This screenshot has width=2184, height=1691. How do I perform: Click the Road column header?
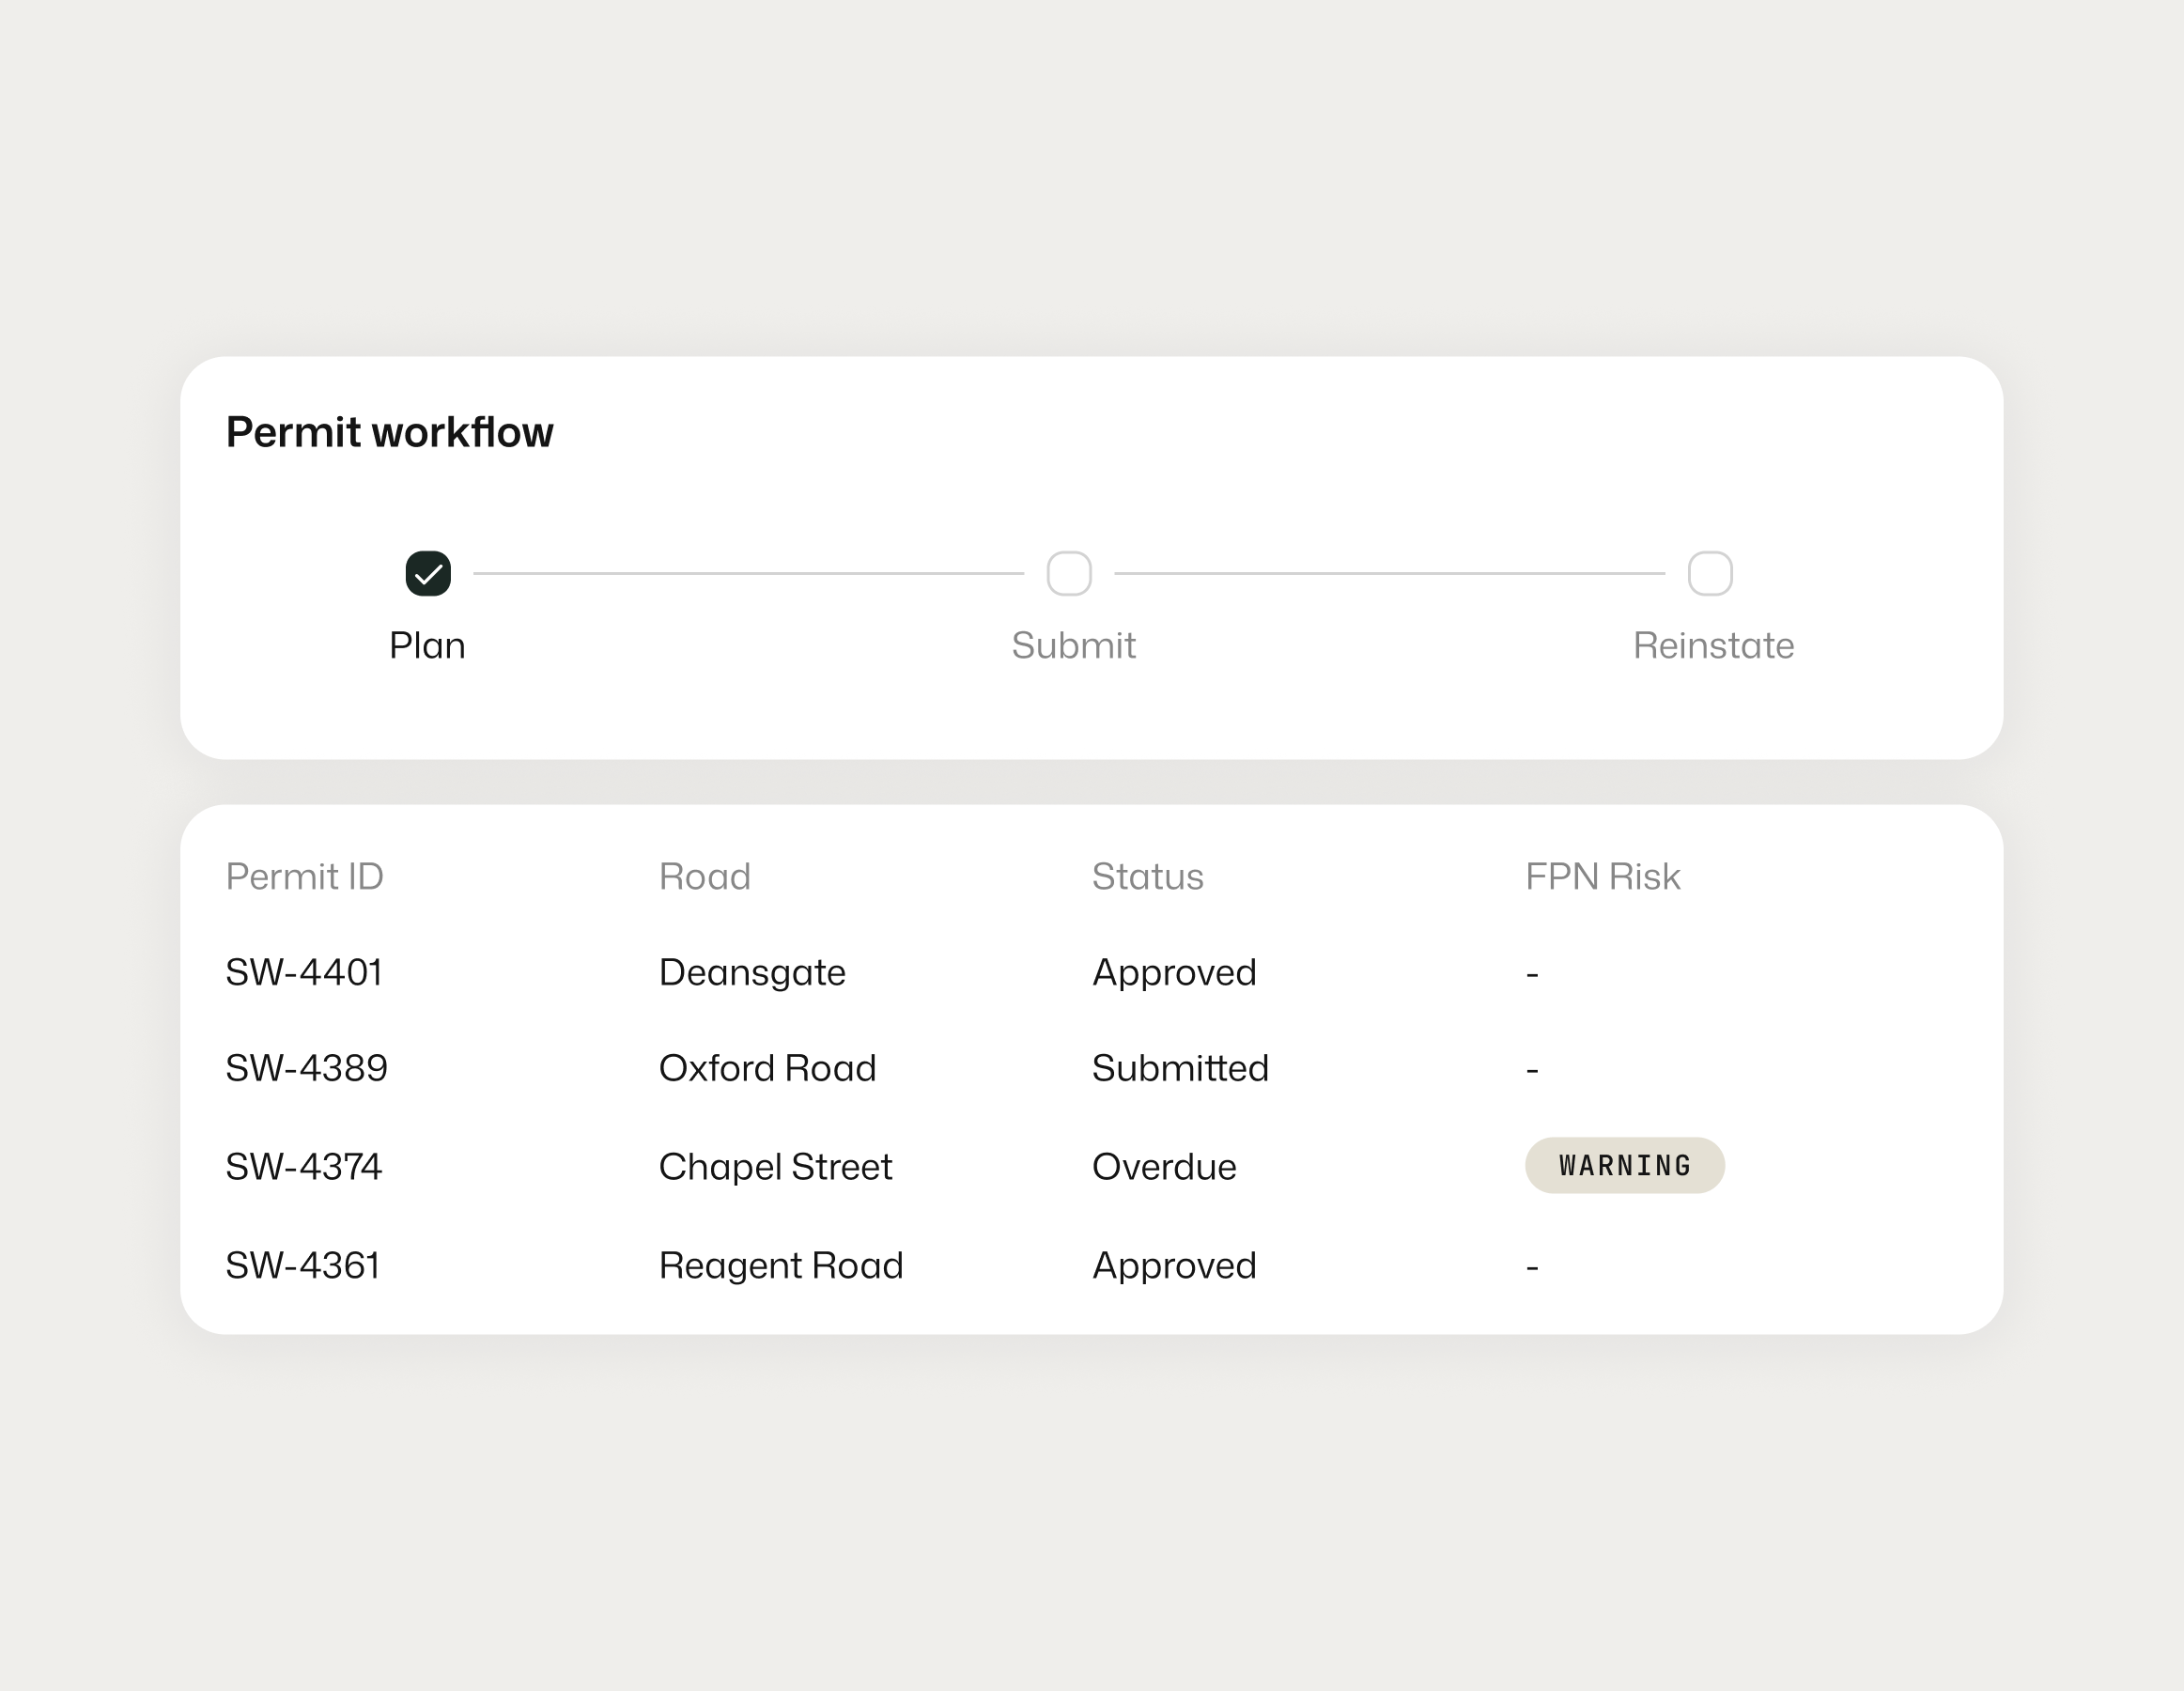[704, 877]
